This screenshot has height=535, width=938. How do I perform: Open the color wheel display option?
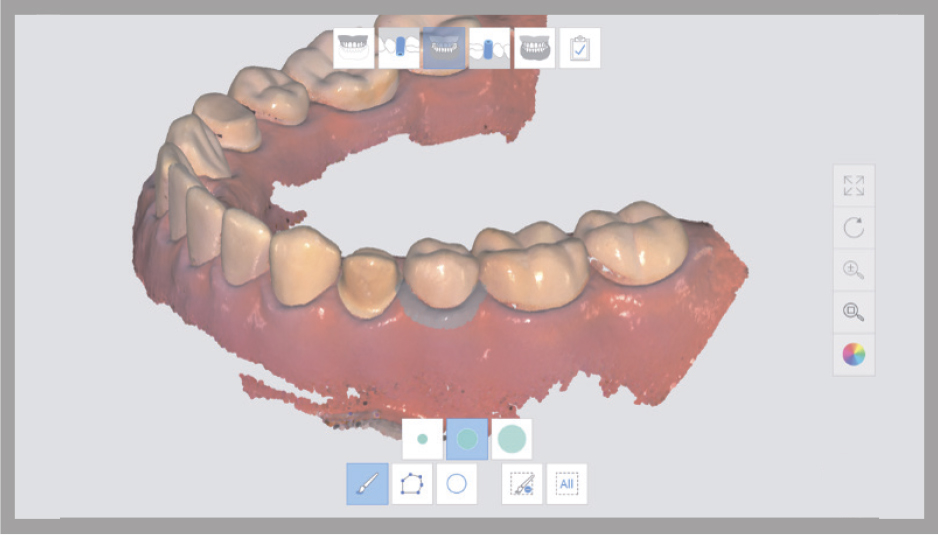(853, 354)
